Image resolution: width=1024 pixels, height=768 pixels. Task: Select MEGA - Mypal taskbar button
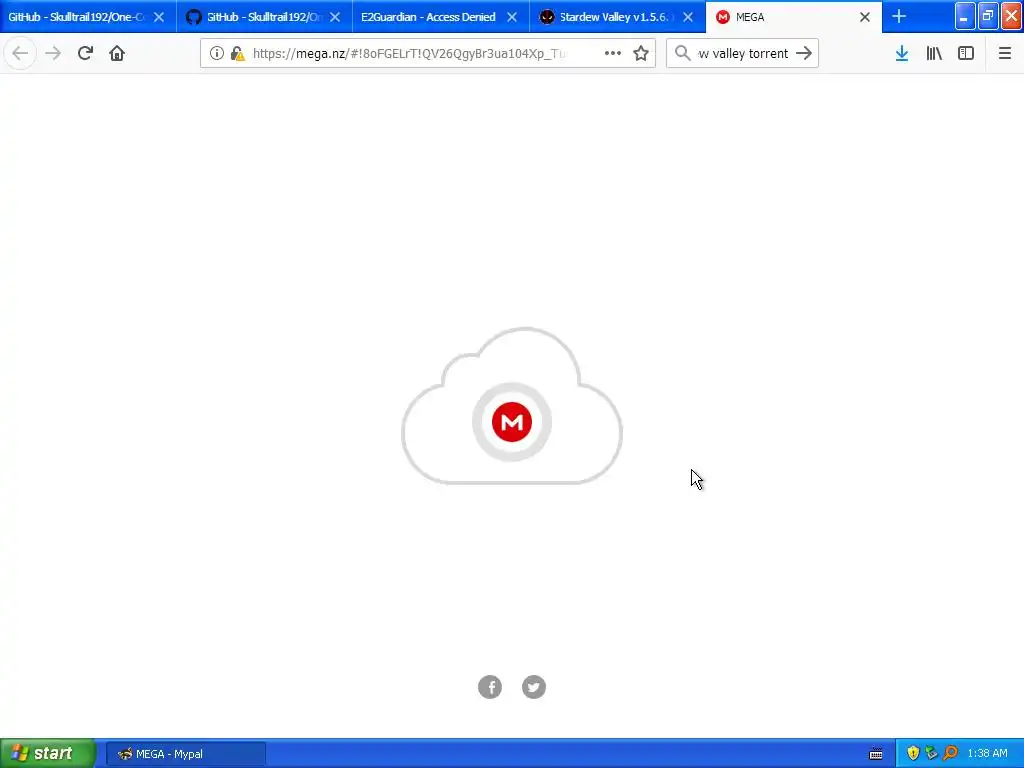point(185,754)
